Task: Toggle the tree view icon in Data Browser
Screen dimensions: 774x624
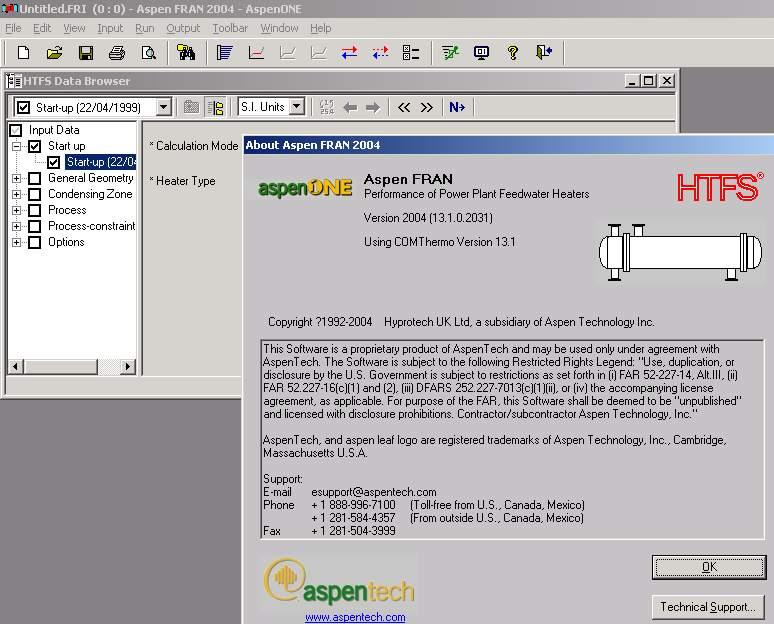Action: point(215,107)
